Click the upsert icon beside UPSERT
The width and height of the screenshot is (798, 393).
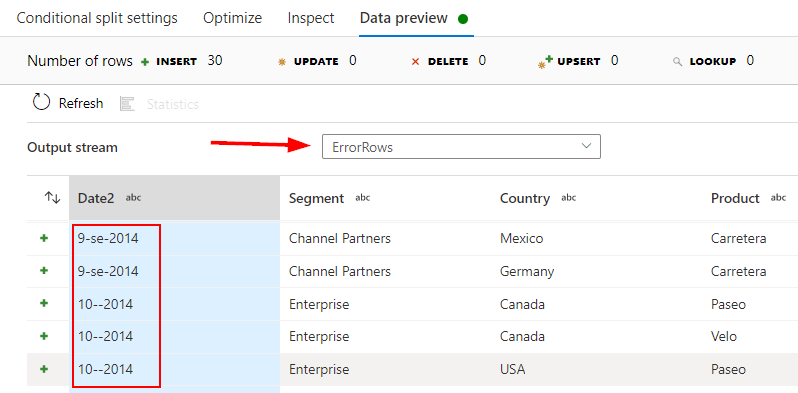[546, 62]
